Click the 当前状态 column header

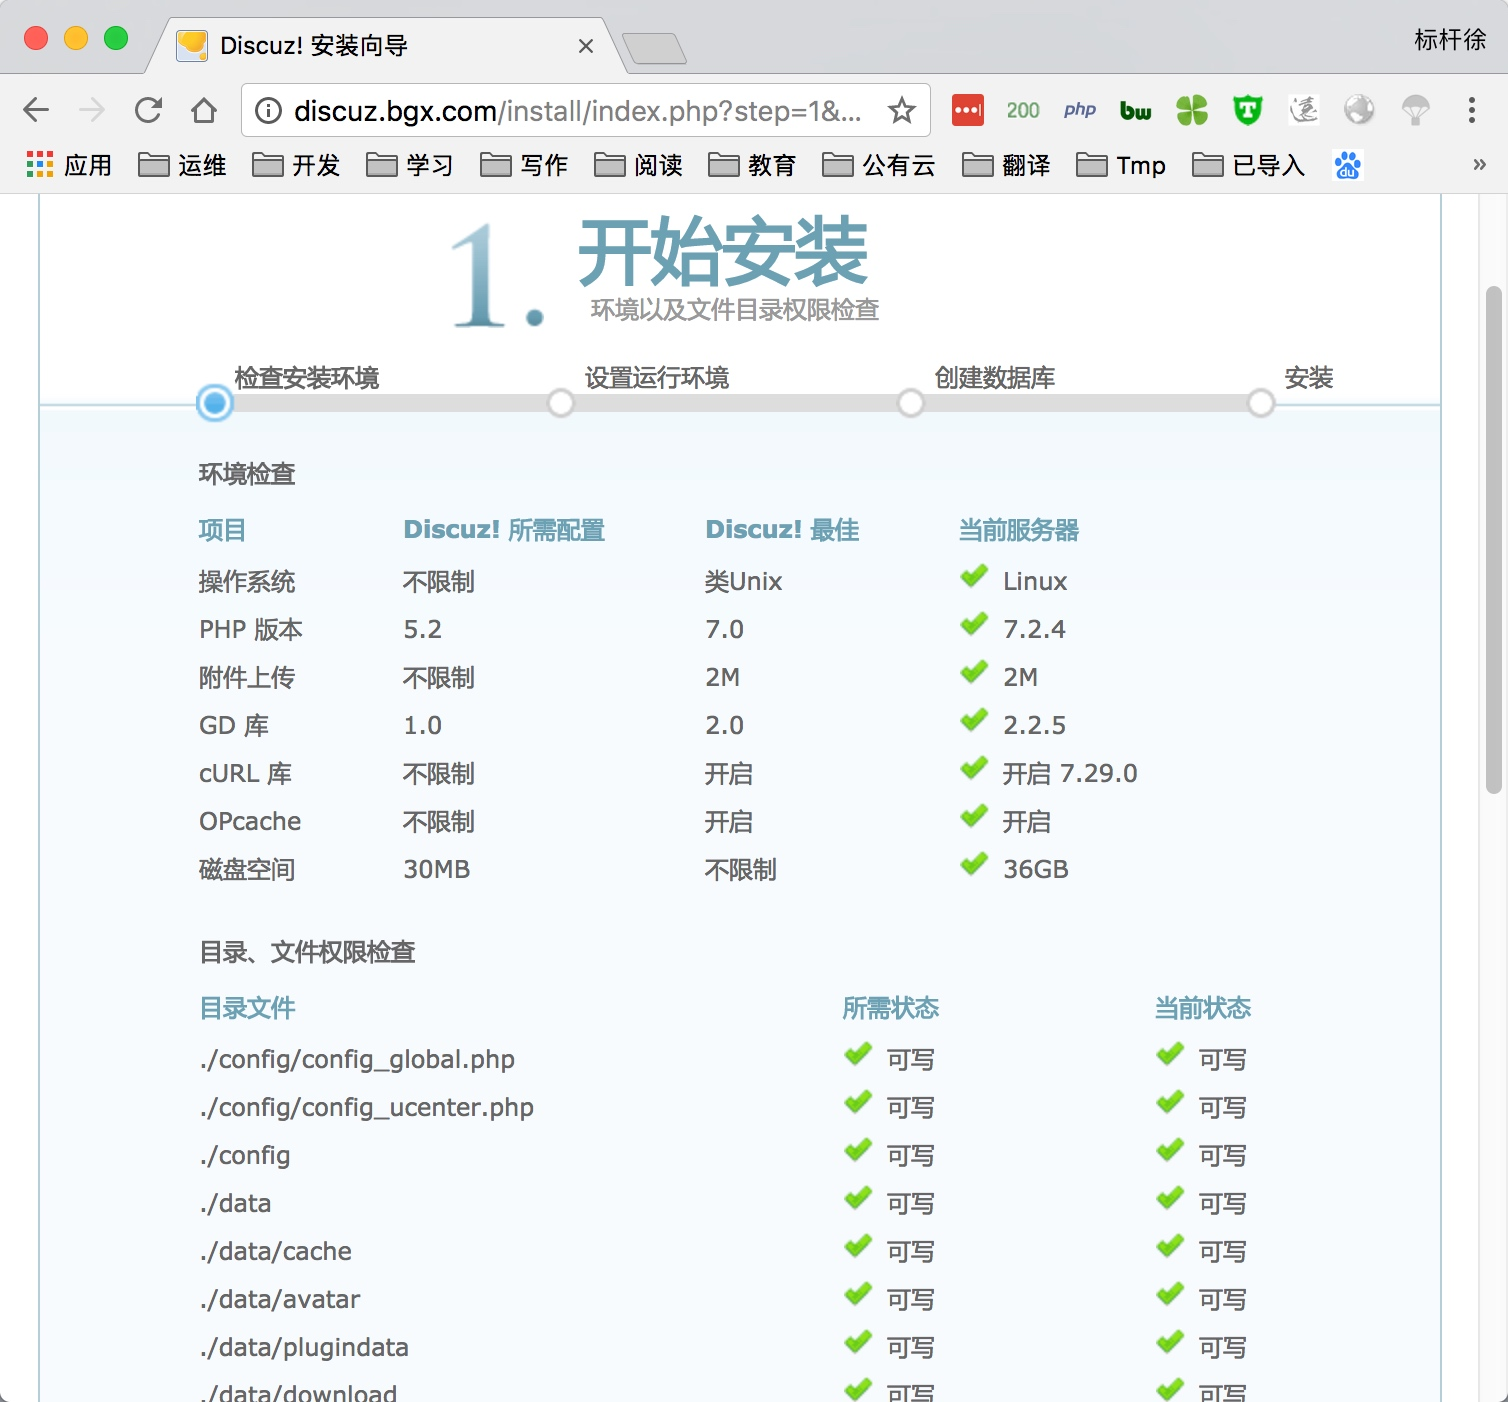click(1203, 1008)
